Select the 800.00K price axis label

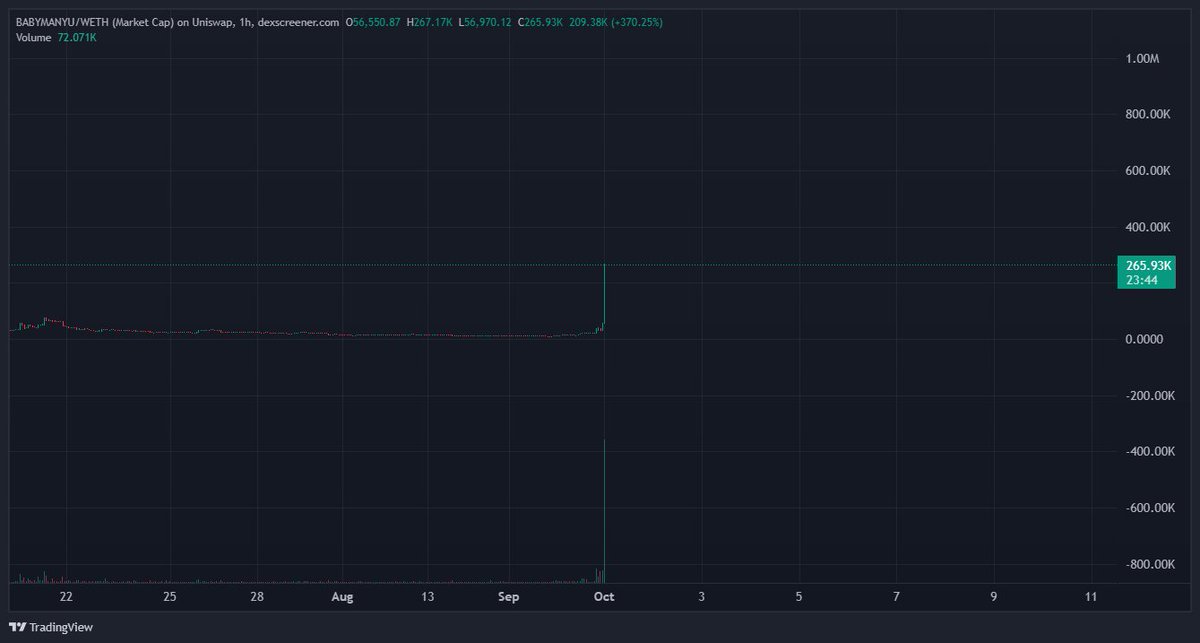pyautogui.click(x=1148, y=115)
